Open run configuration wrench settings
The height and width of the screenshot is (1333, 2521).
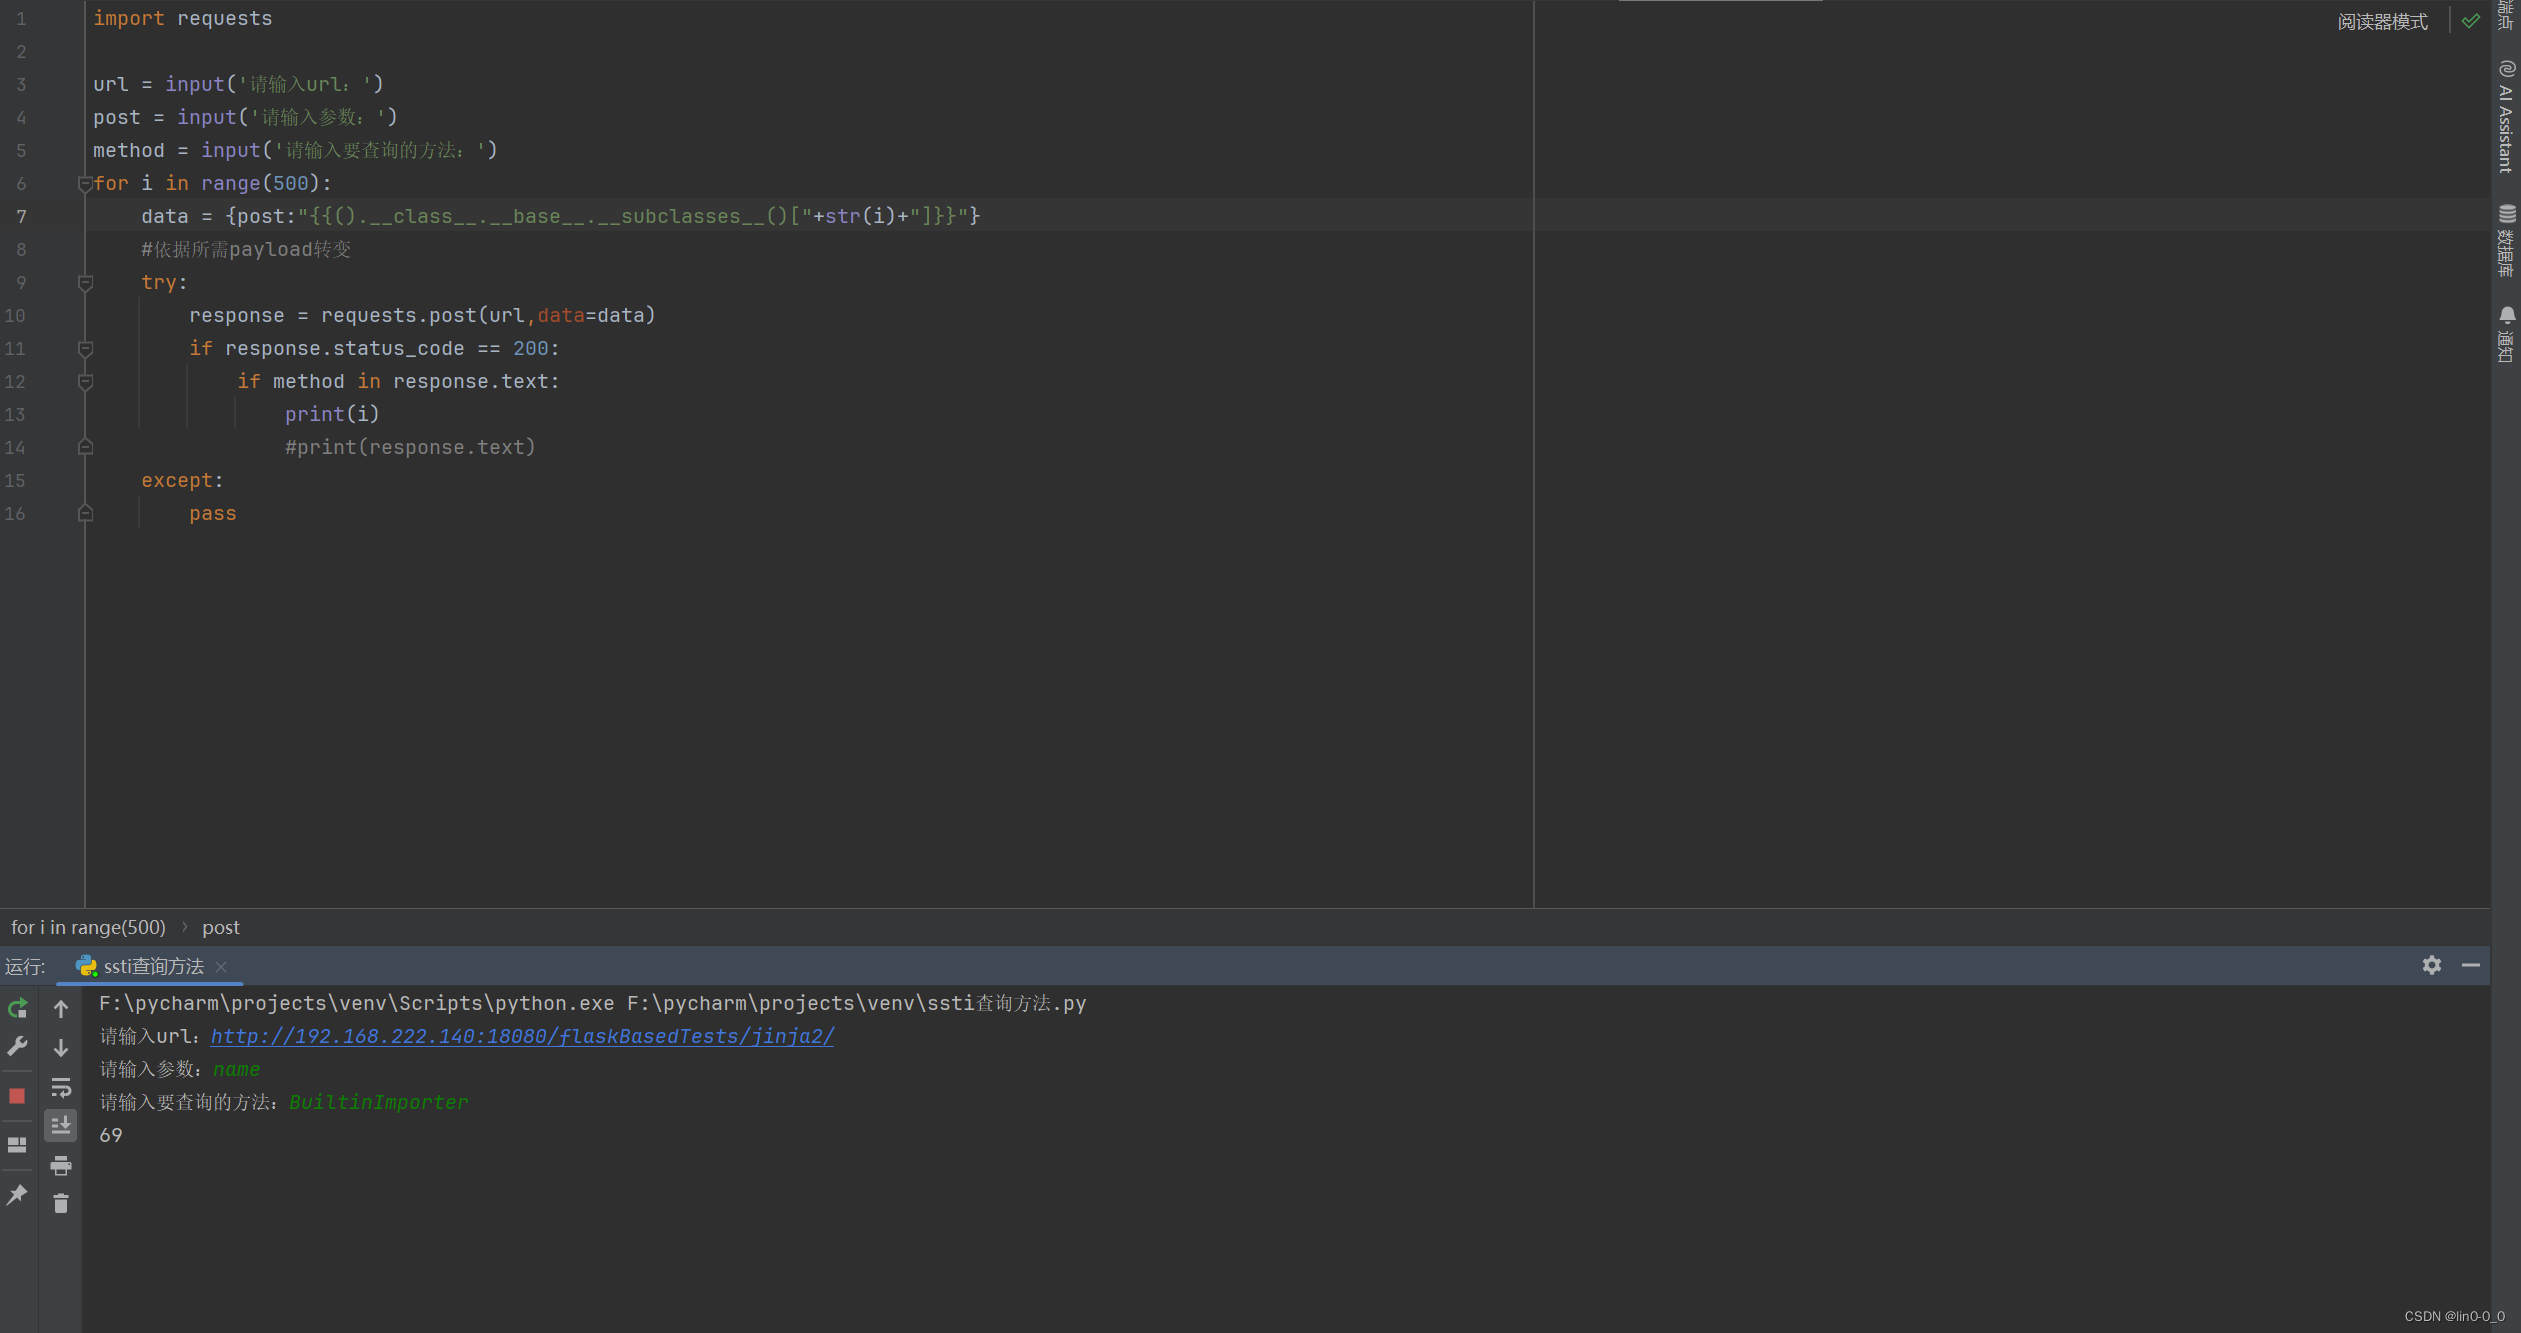[x=17, y=1047]
